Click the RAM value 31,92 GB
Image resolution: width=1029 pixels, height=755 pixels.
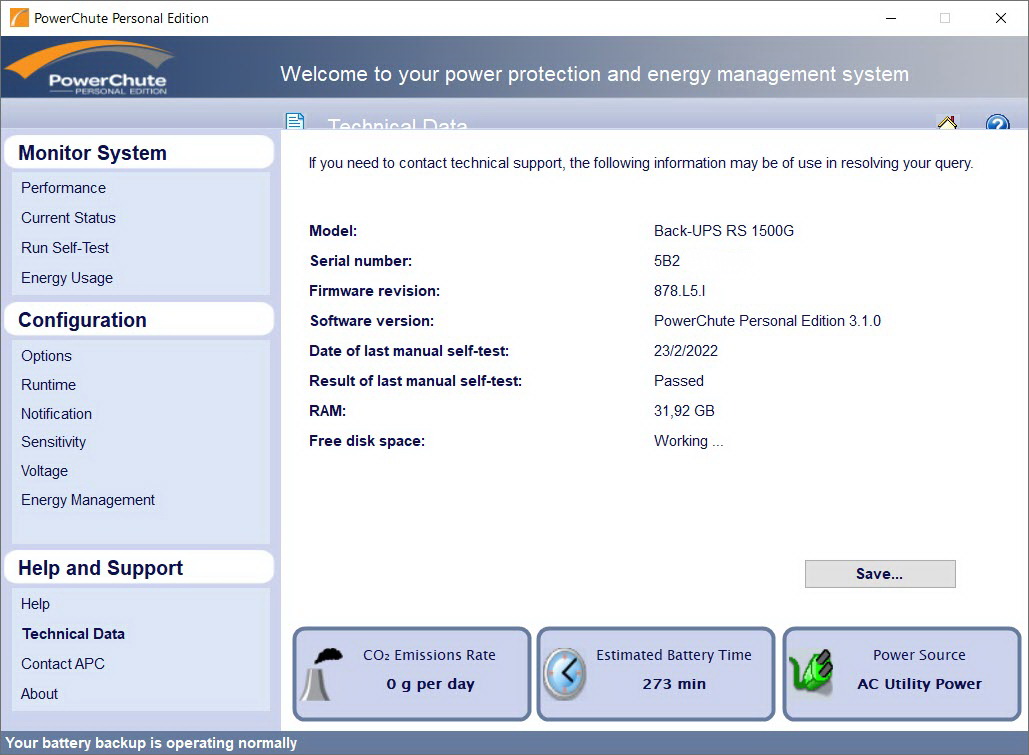pos(684,411)
